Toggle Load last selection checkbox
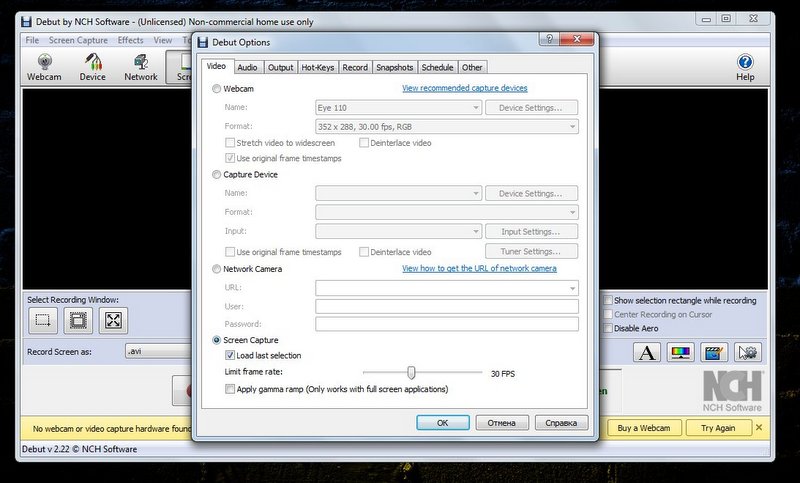800x483 pixels. [230, 355]
